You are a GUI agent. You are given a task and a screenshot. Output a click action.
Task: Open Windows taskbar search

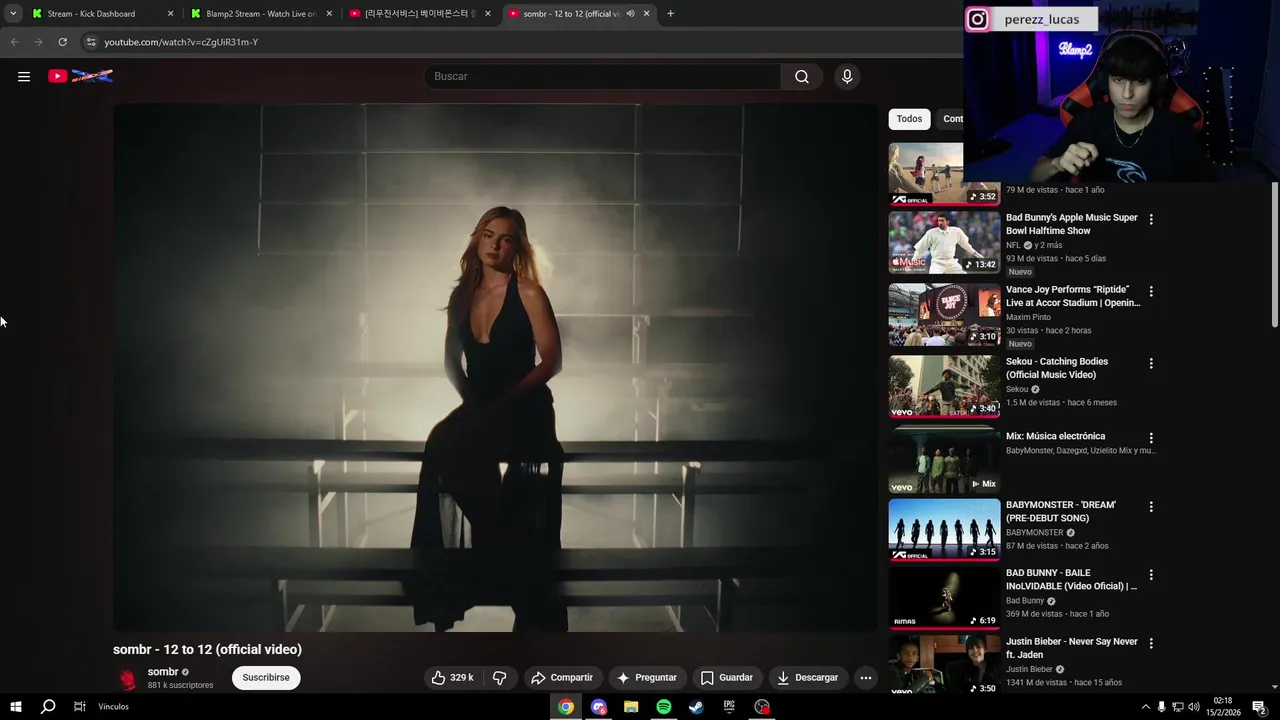pos(48,706)
